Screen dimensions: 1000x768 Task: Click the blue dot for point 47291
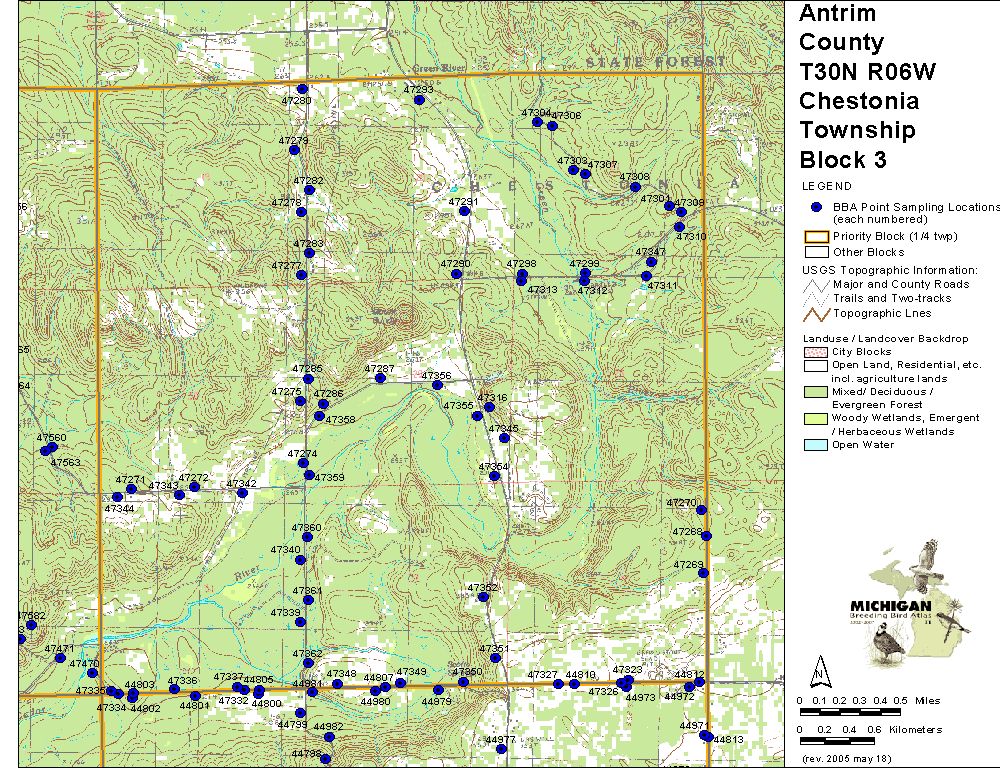(x=463, y=211)
